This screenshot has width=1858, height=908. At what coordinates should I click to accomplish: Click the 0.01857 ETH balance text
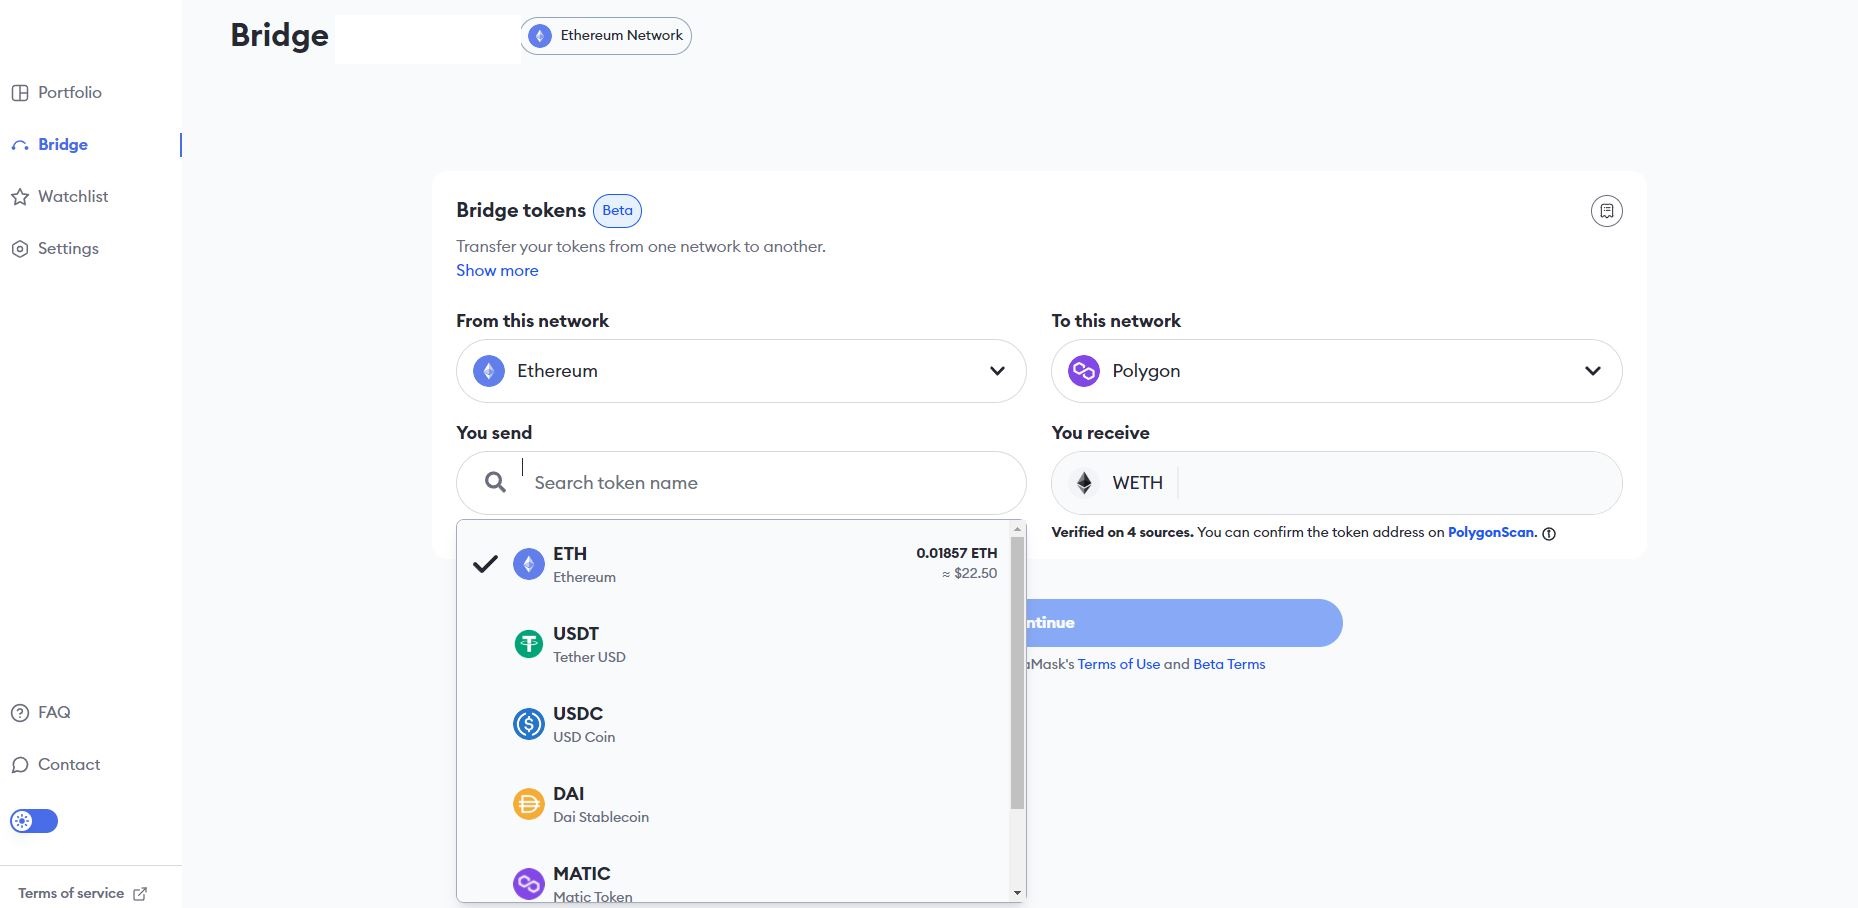(957, 553)
